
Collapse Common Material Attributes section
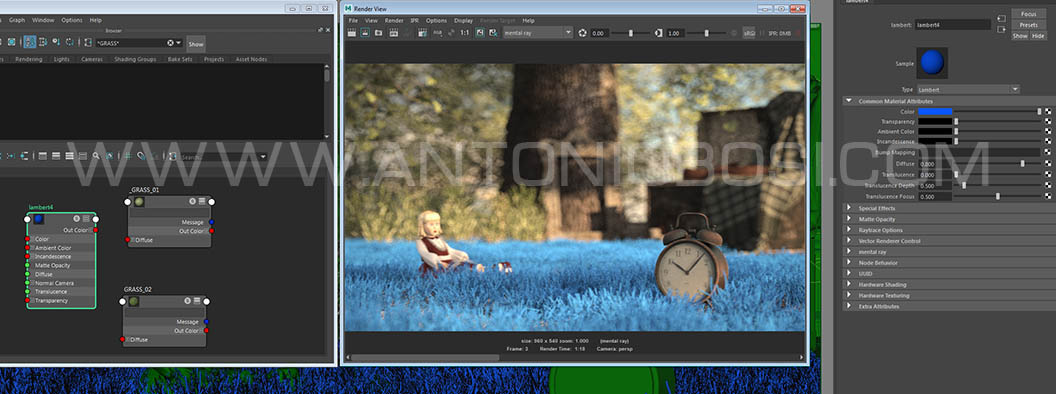[849, 101]
